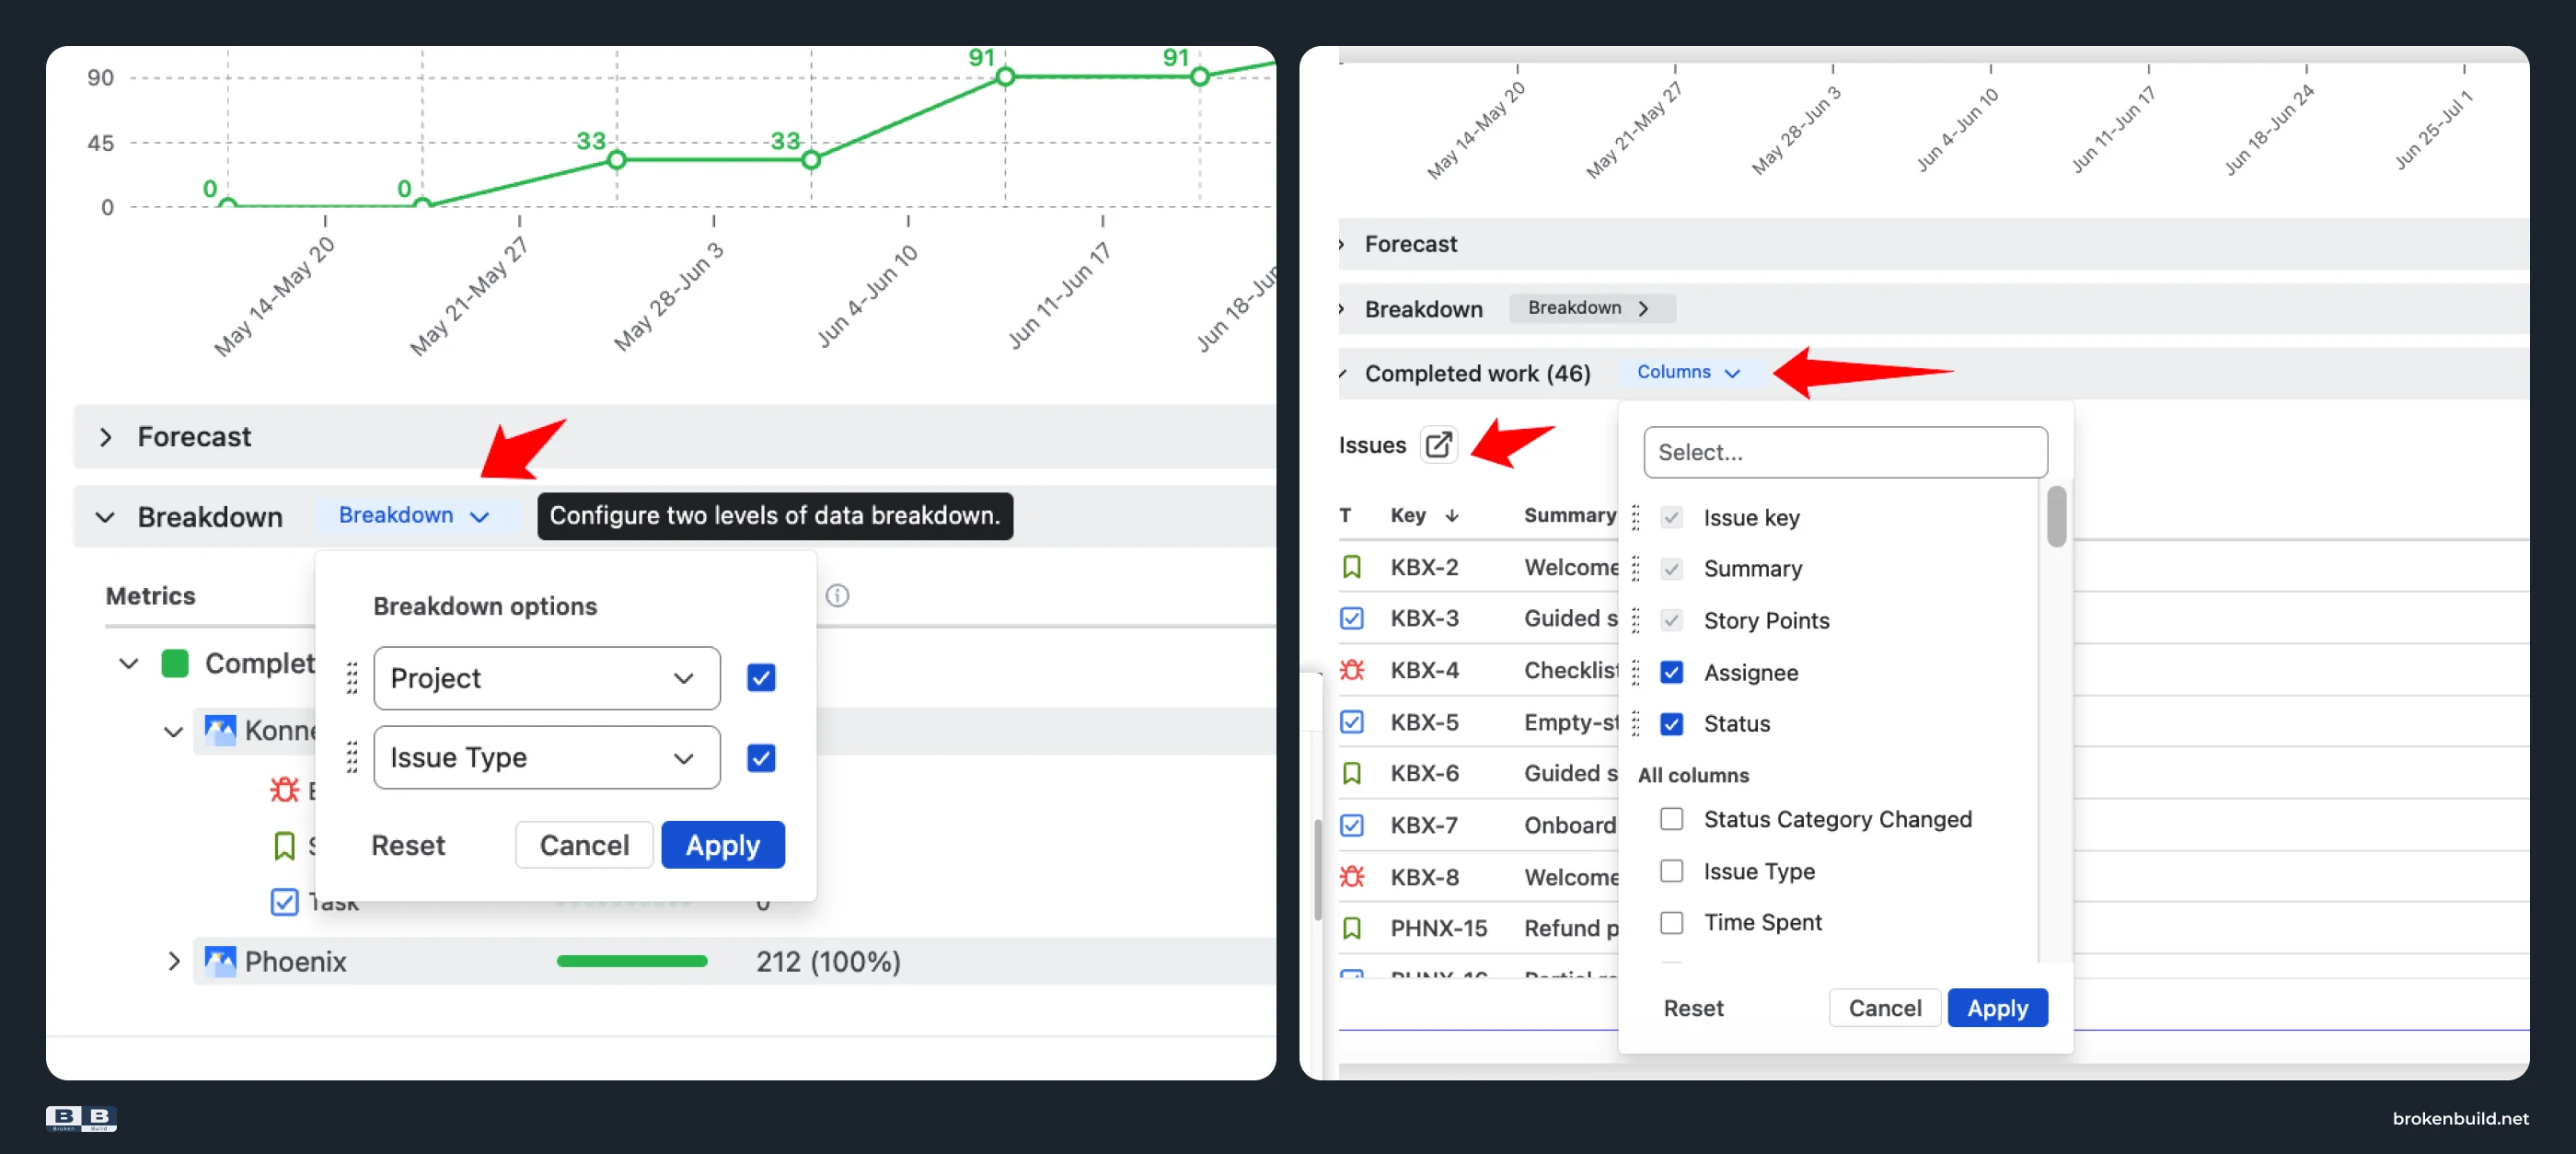This screenshot has width=2576, height=1154.
Task: Click the bug icon beside KBX-4
Action: (1351, 670)
